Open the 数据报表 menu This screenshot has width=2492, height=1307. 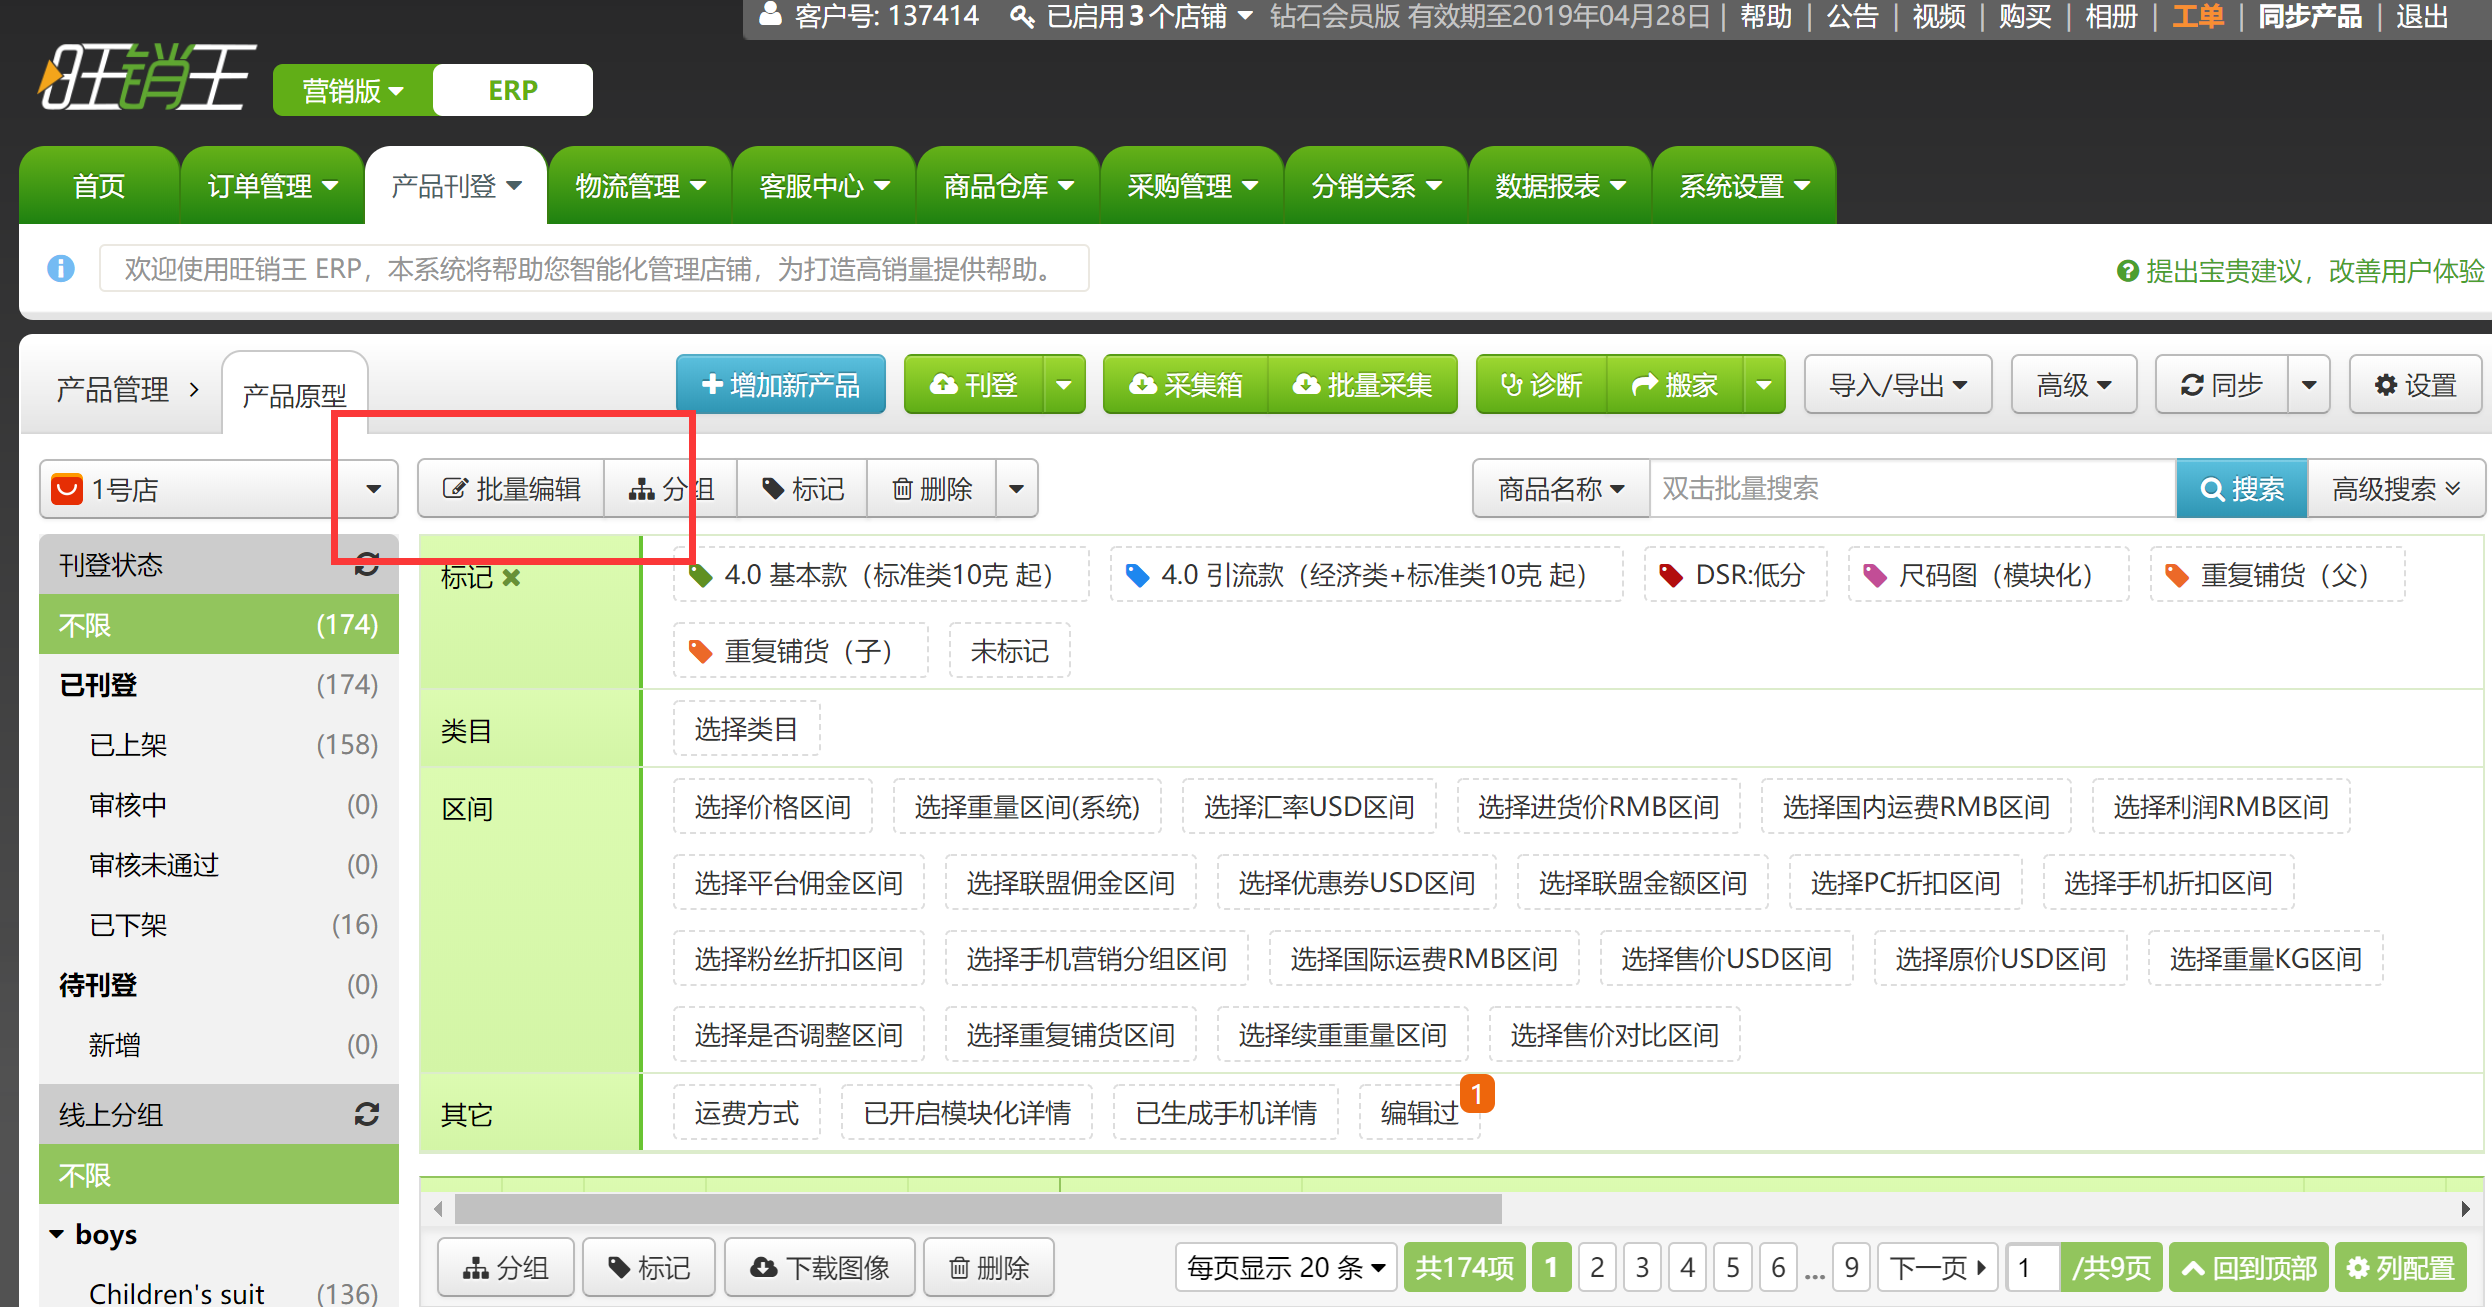coord(1560,185)
